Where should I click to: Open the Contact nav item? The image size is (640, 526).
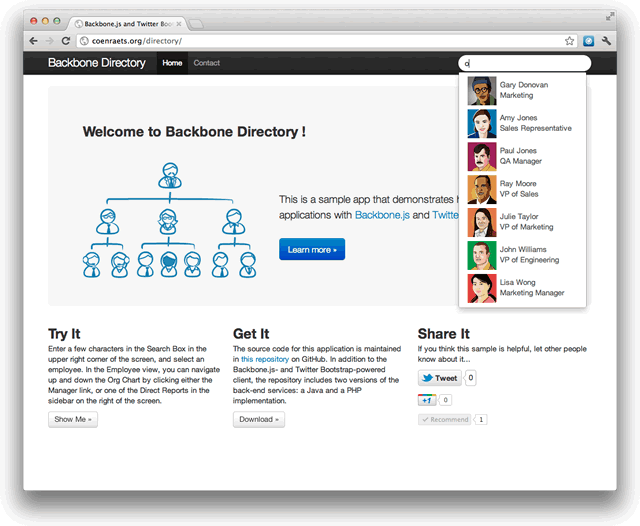(207, 63)
